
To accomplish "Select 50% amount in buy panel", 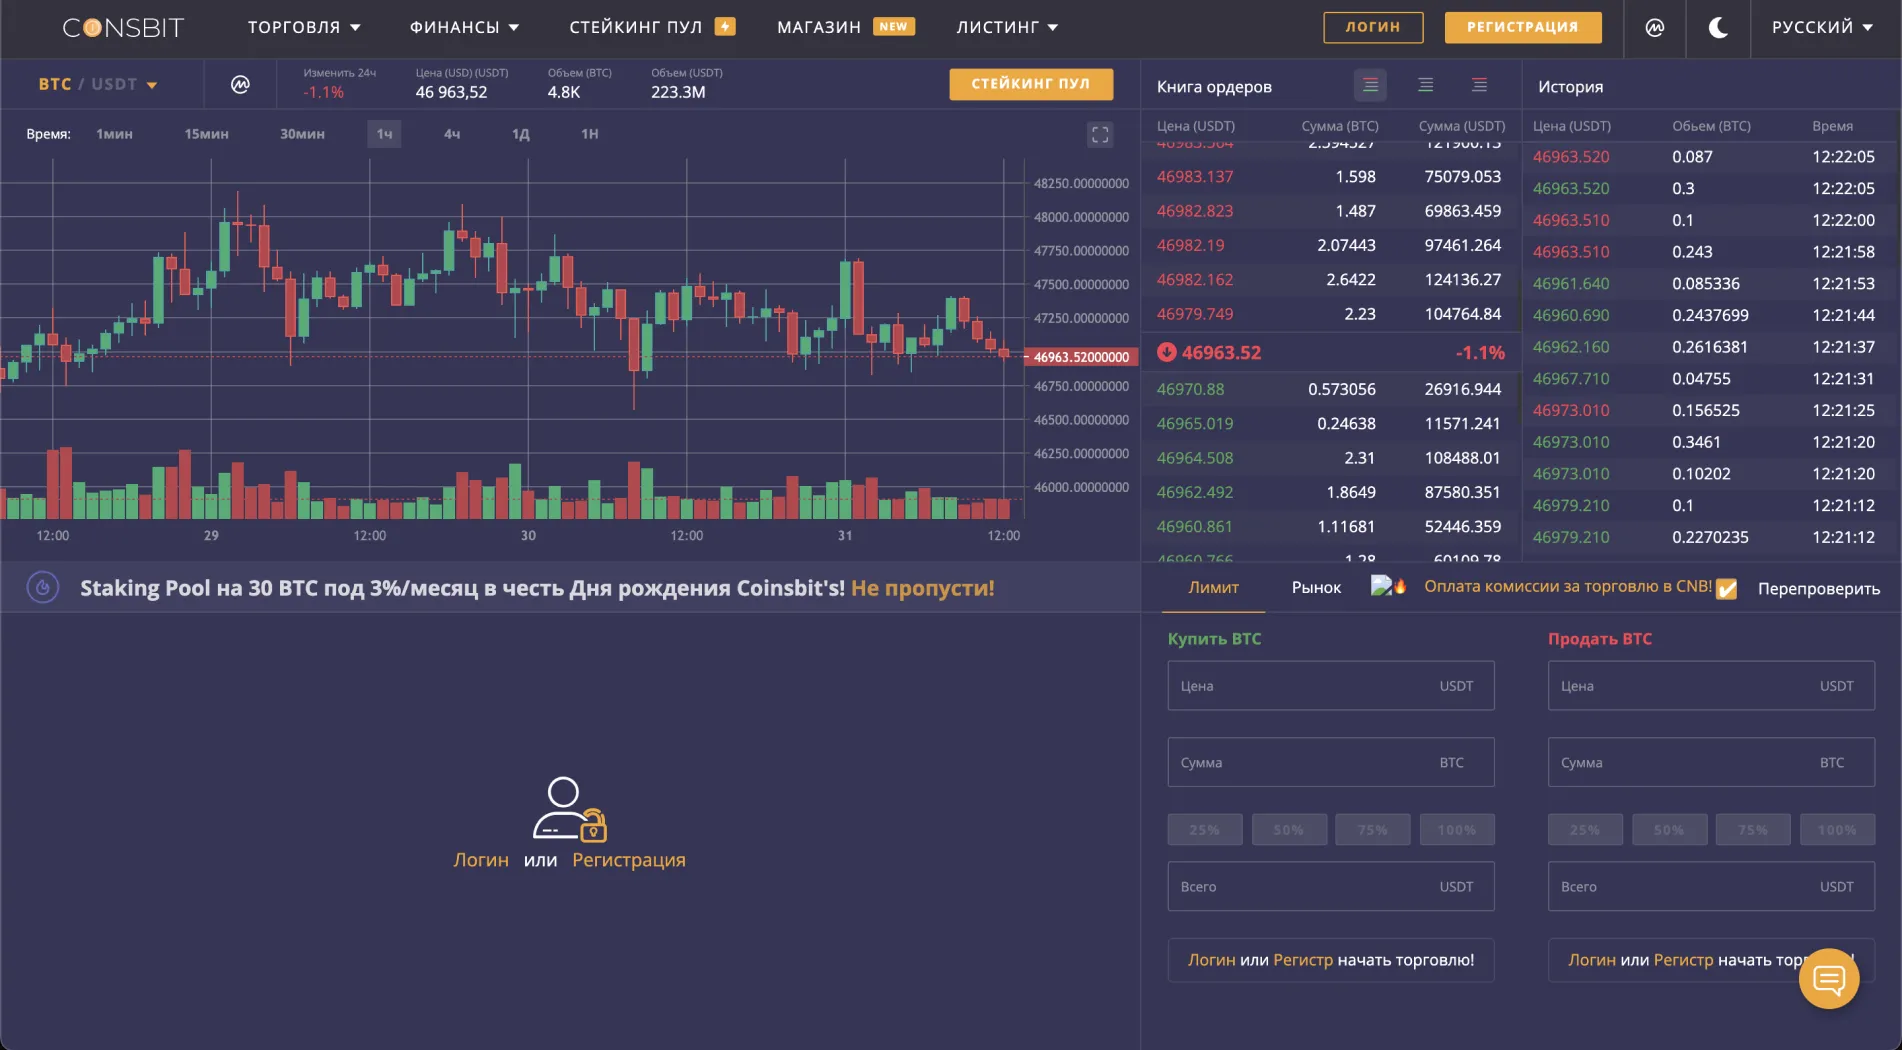I will 1289,830.
